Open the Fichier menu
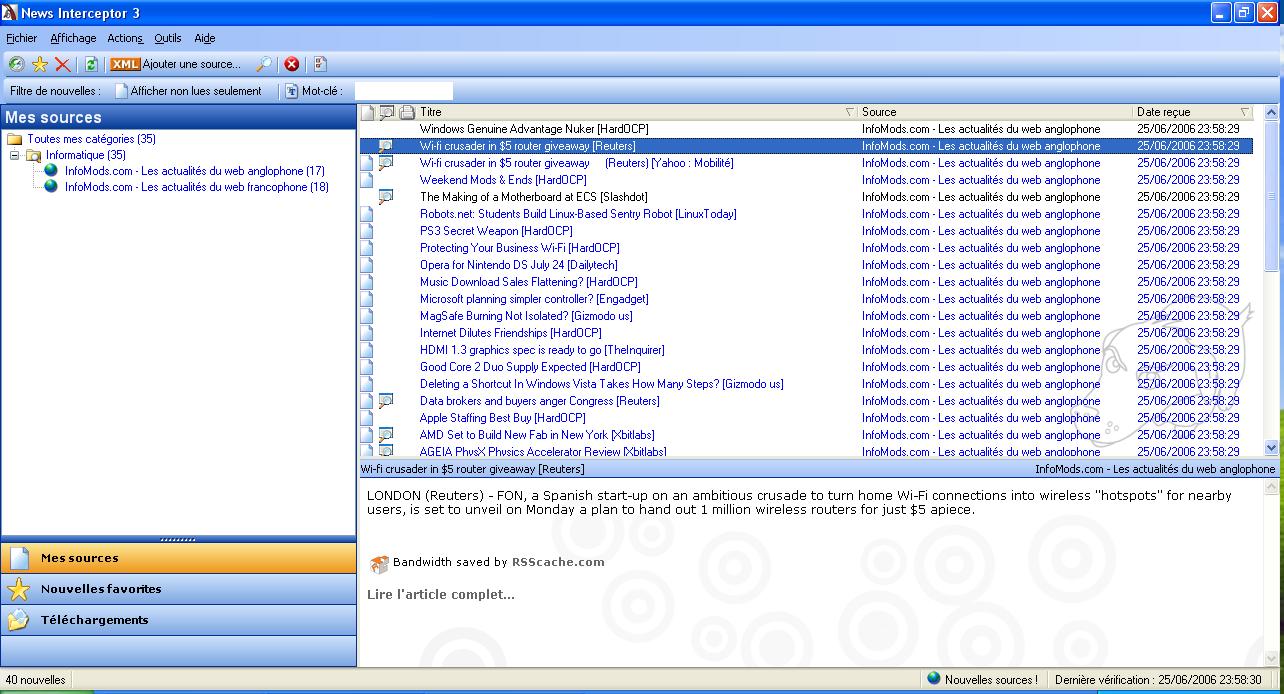The image size is (1284, 694). 22,38
